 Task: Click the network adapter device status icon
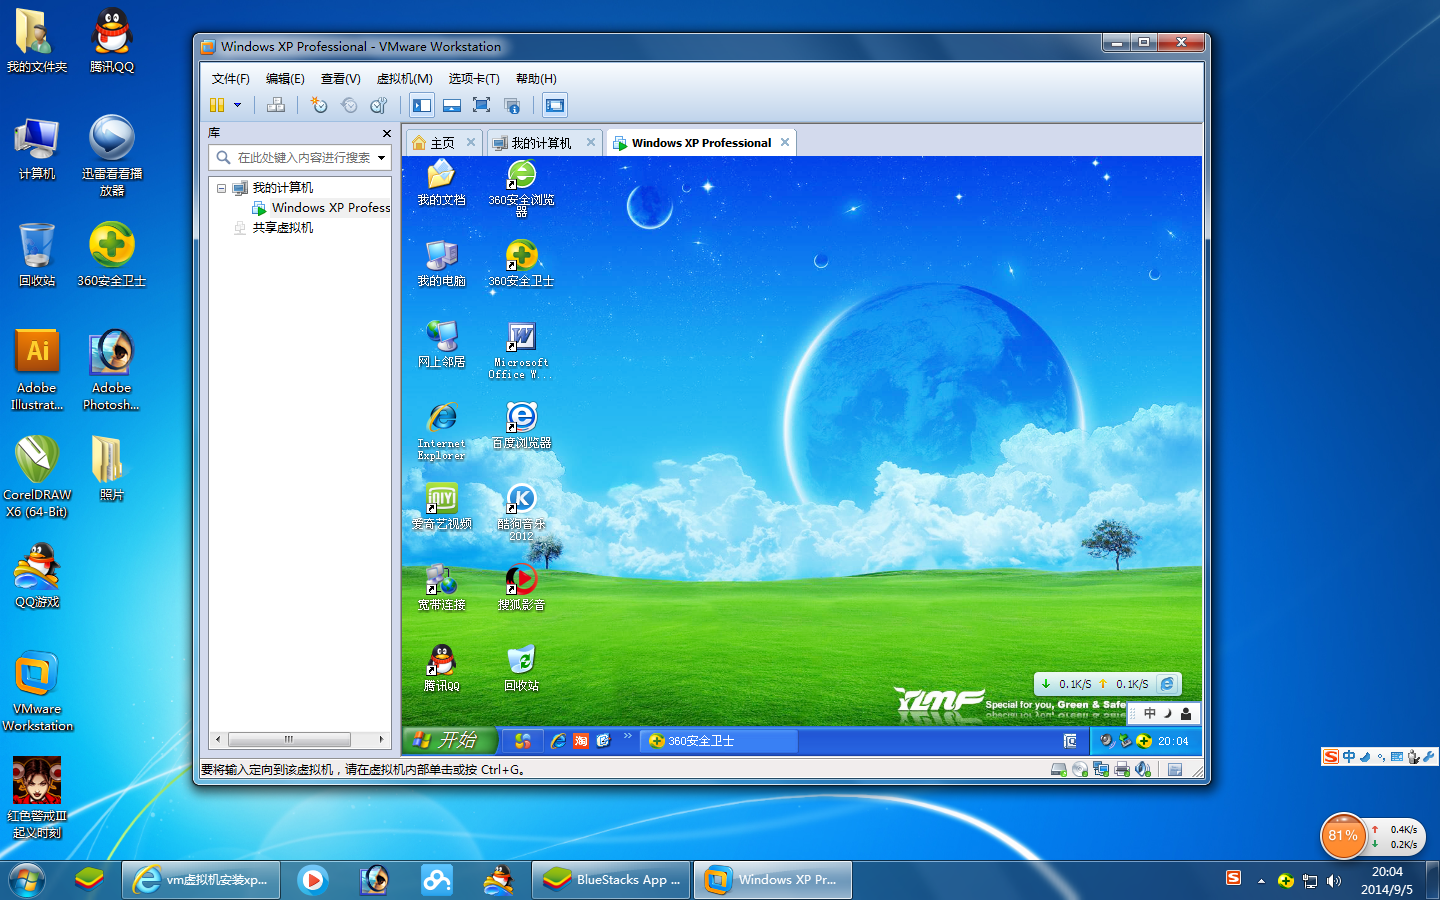click(1101, 769)
